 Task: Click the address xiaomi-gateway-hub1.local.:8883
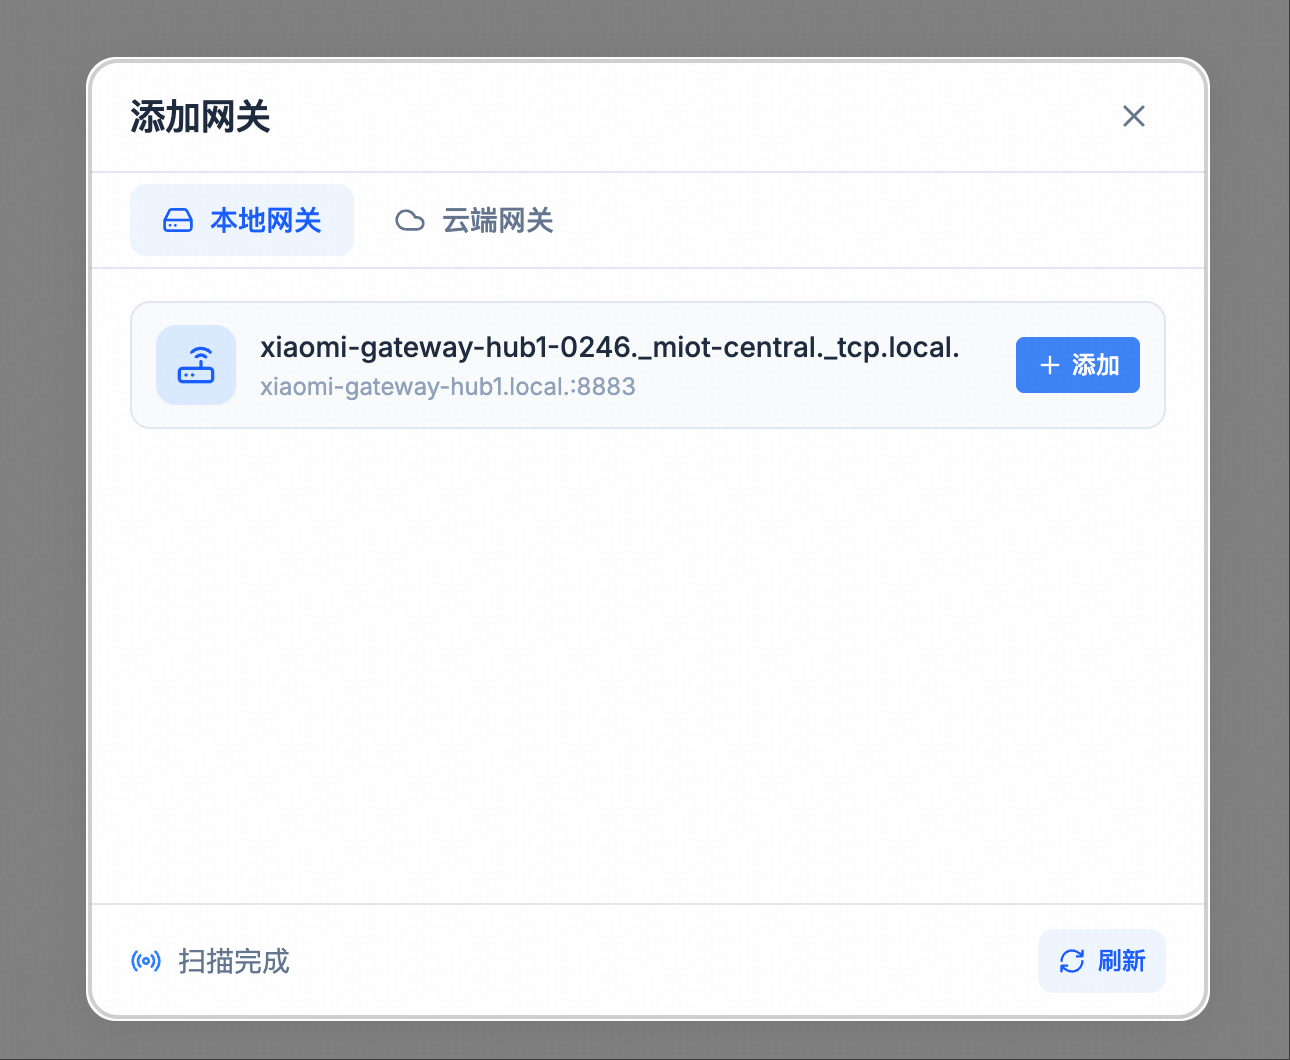447,386
